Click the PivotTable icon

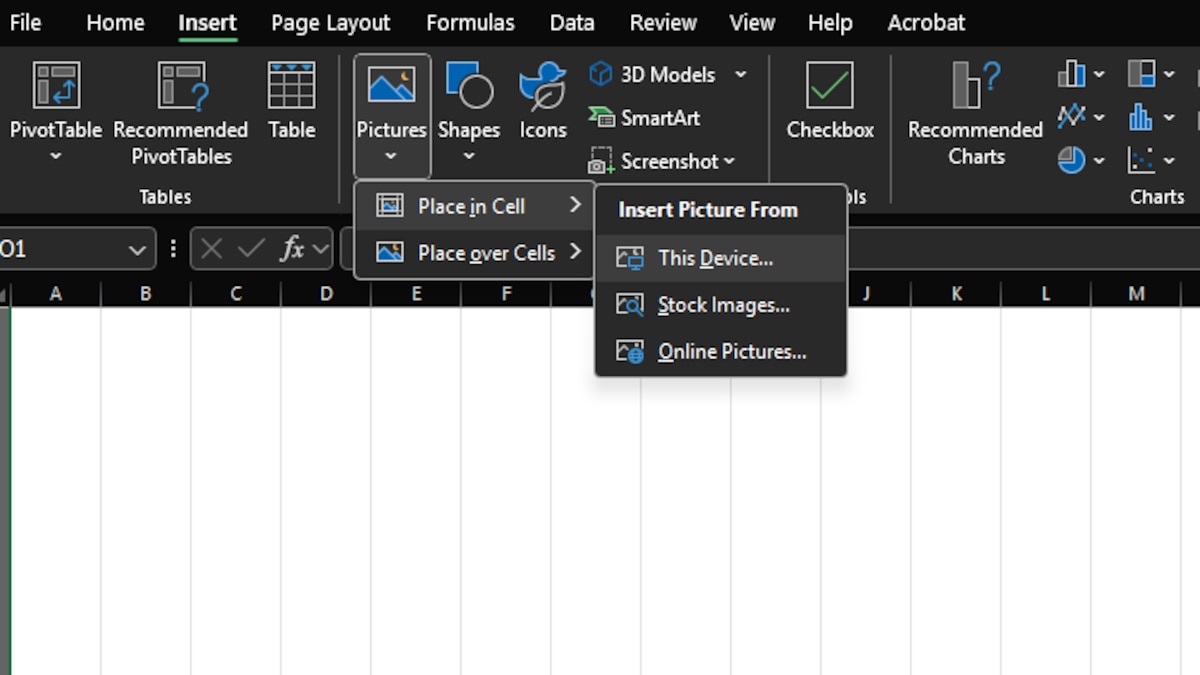56,85
